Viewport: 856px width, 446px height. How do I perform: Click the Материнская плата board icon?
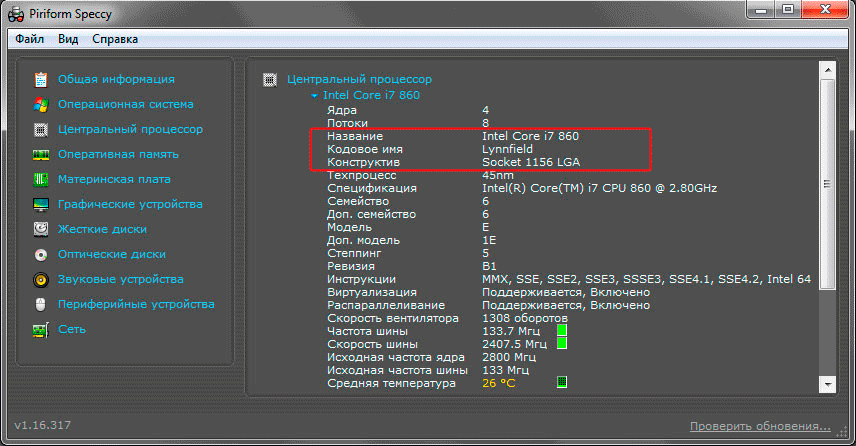(41, 179)
